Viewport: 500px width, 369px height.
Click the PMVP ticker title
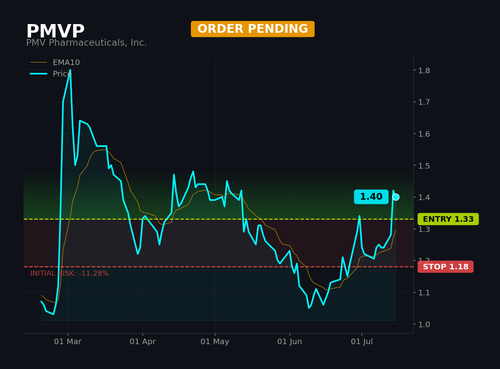(x=55, y=31)
